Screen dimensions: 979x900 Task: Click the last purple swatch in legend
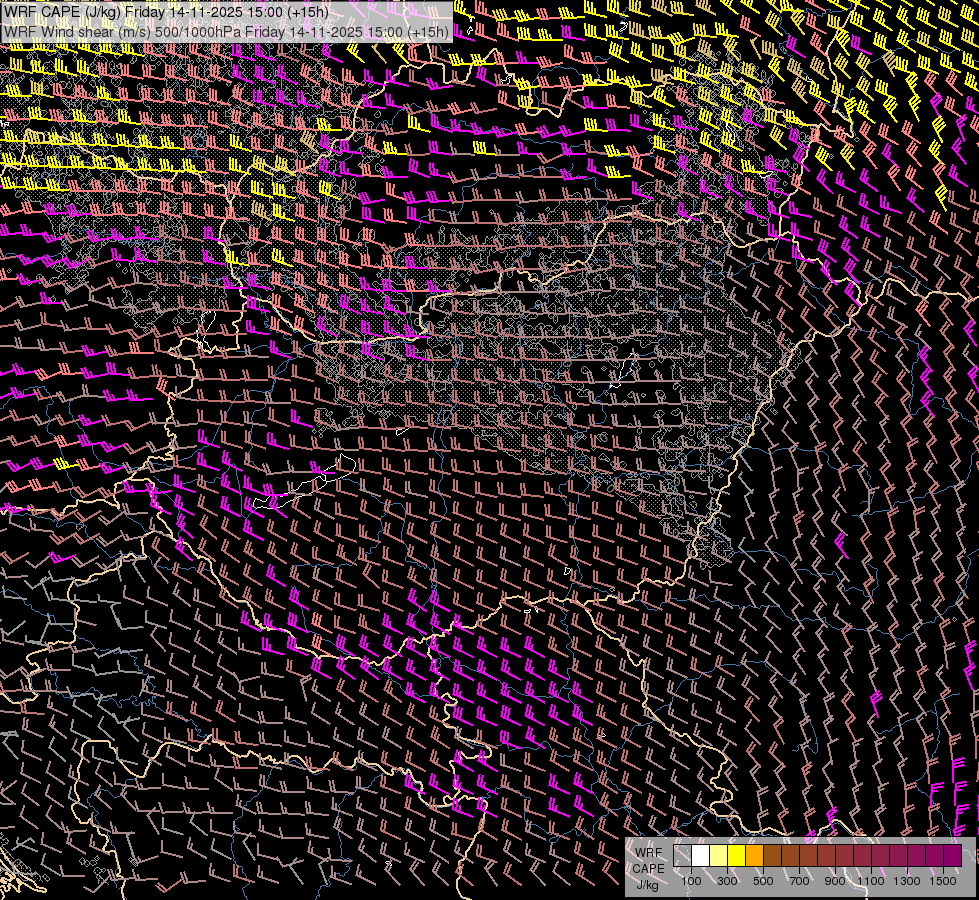[953, 856]
